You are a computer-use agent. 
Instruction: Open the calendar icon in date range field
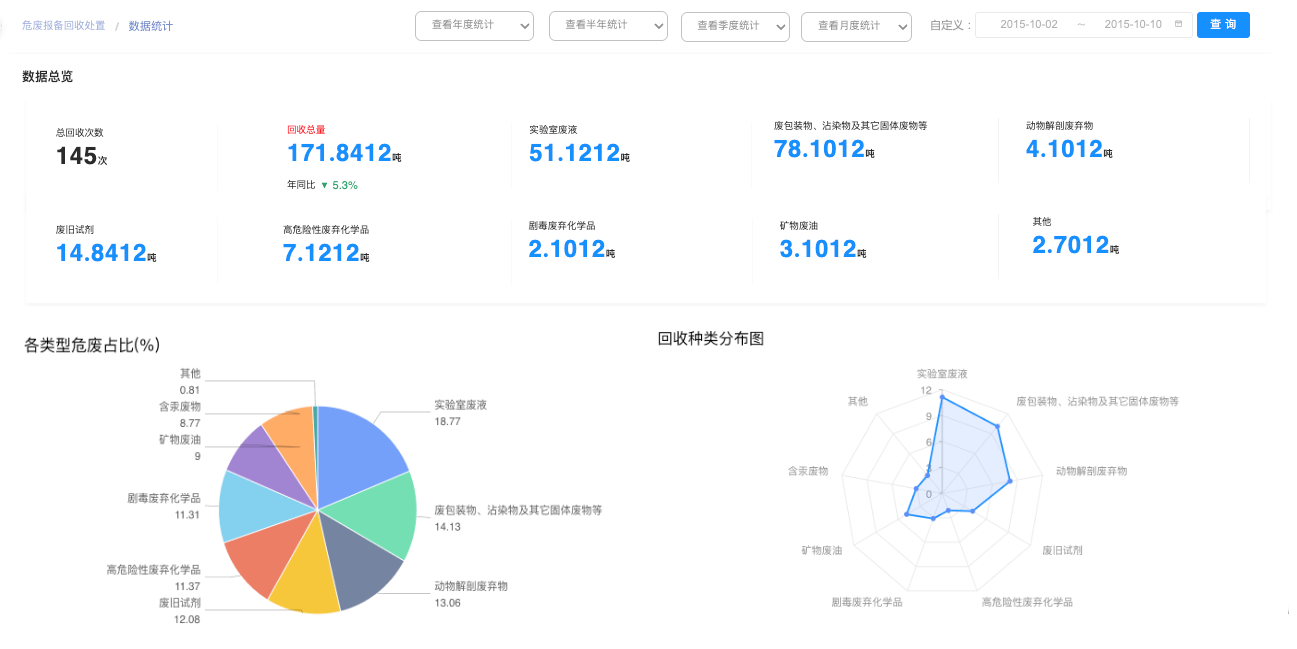(1178, 24)
